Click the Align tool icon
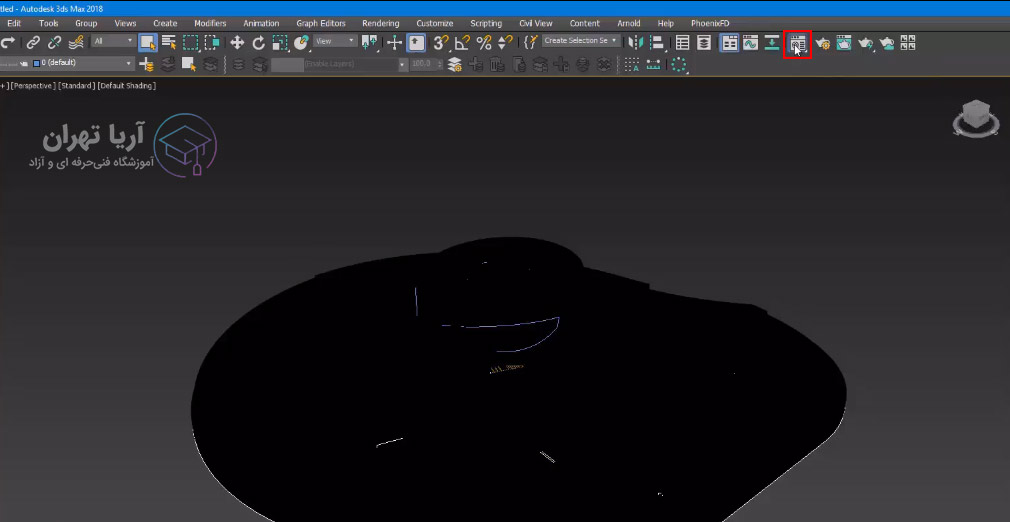 pyautogui.click(x=657, y=43)
